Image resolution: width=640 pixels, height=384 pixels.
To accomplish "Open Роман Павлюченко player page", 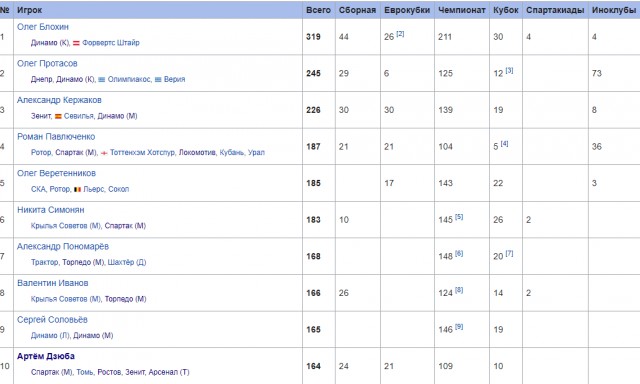I will pyautogui.click(x=56, y=137).
